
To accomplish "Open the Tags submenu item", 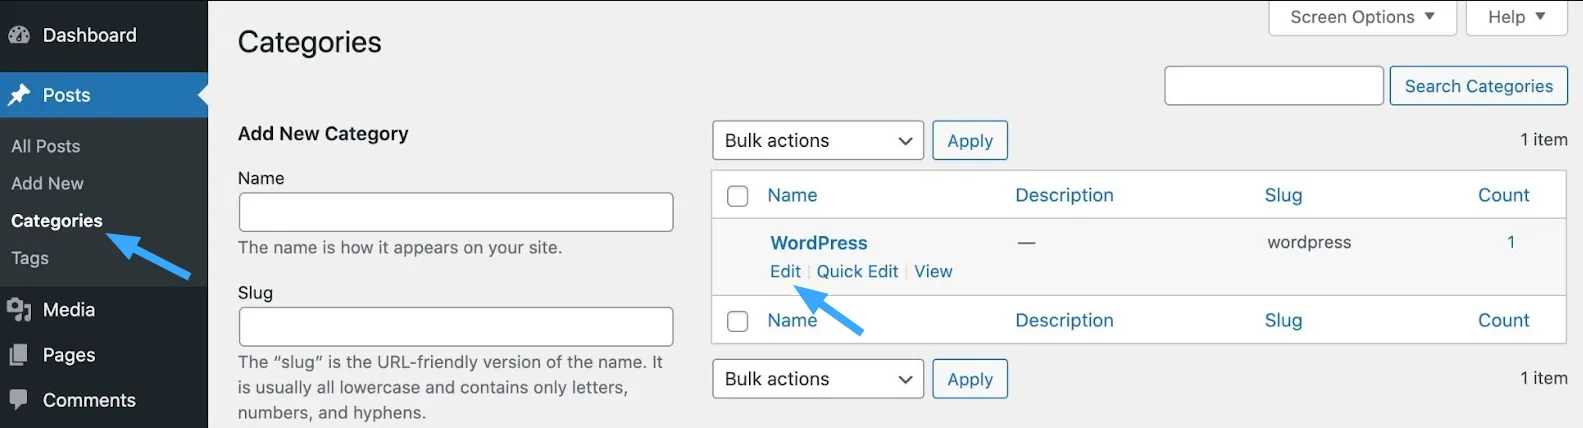I will [x=30, y=258].
